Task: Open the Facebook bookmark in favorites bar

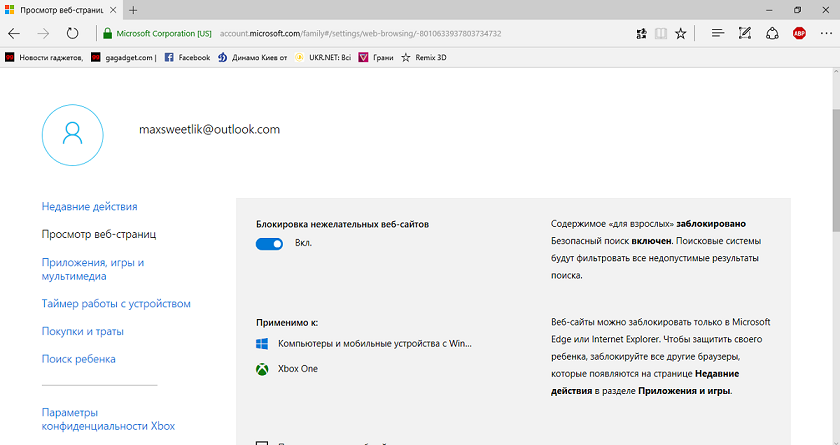Action: click(187, 57)
